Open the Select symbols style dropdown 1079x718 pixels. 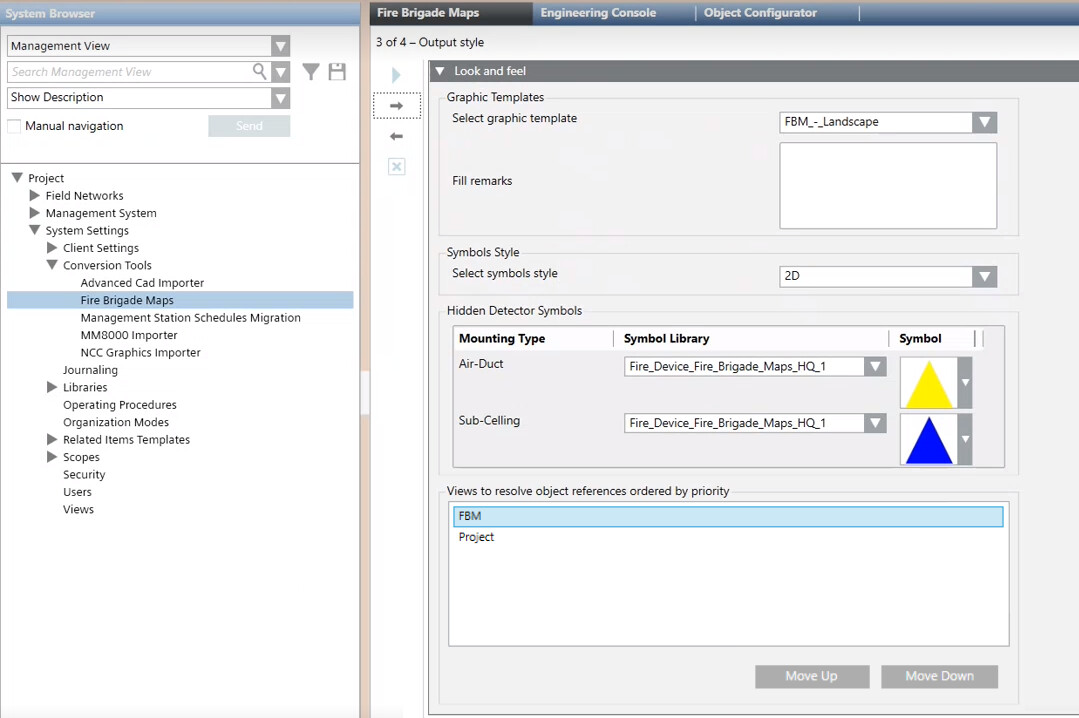(985, 274)
